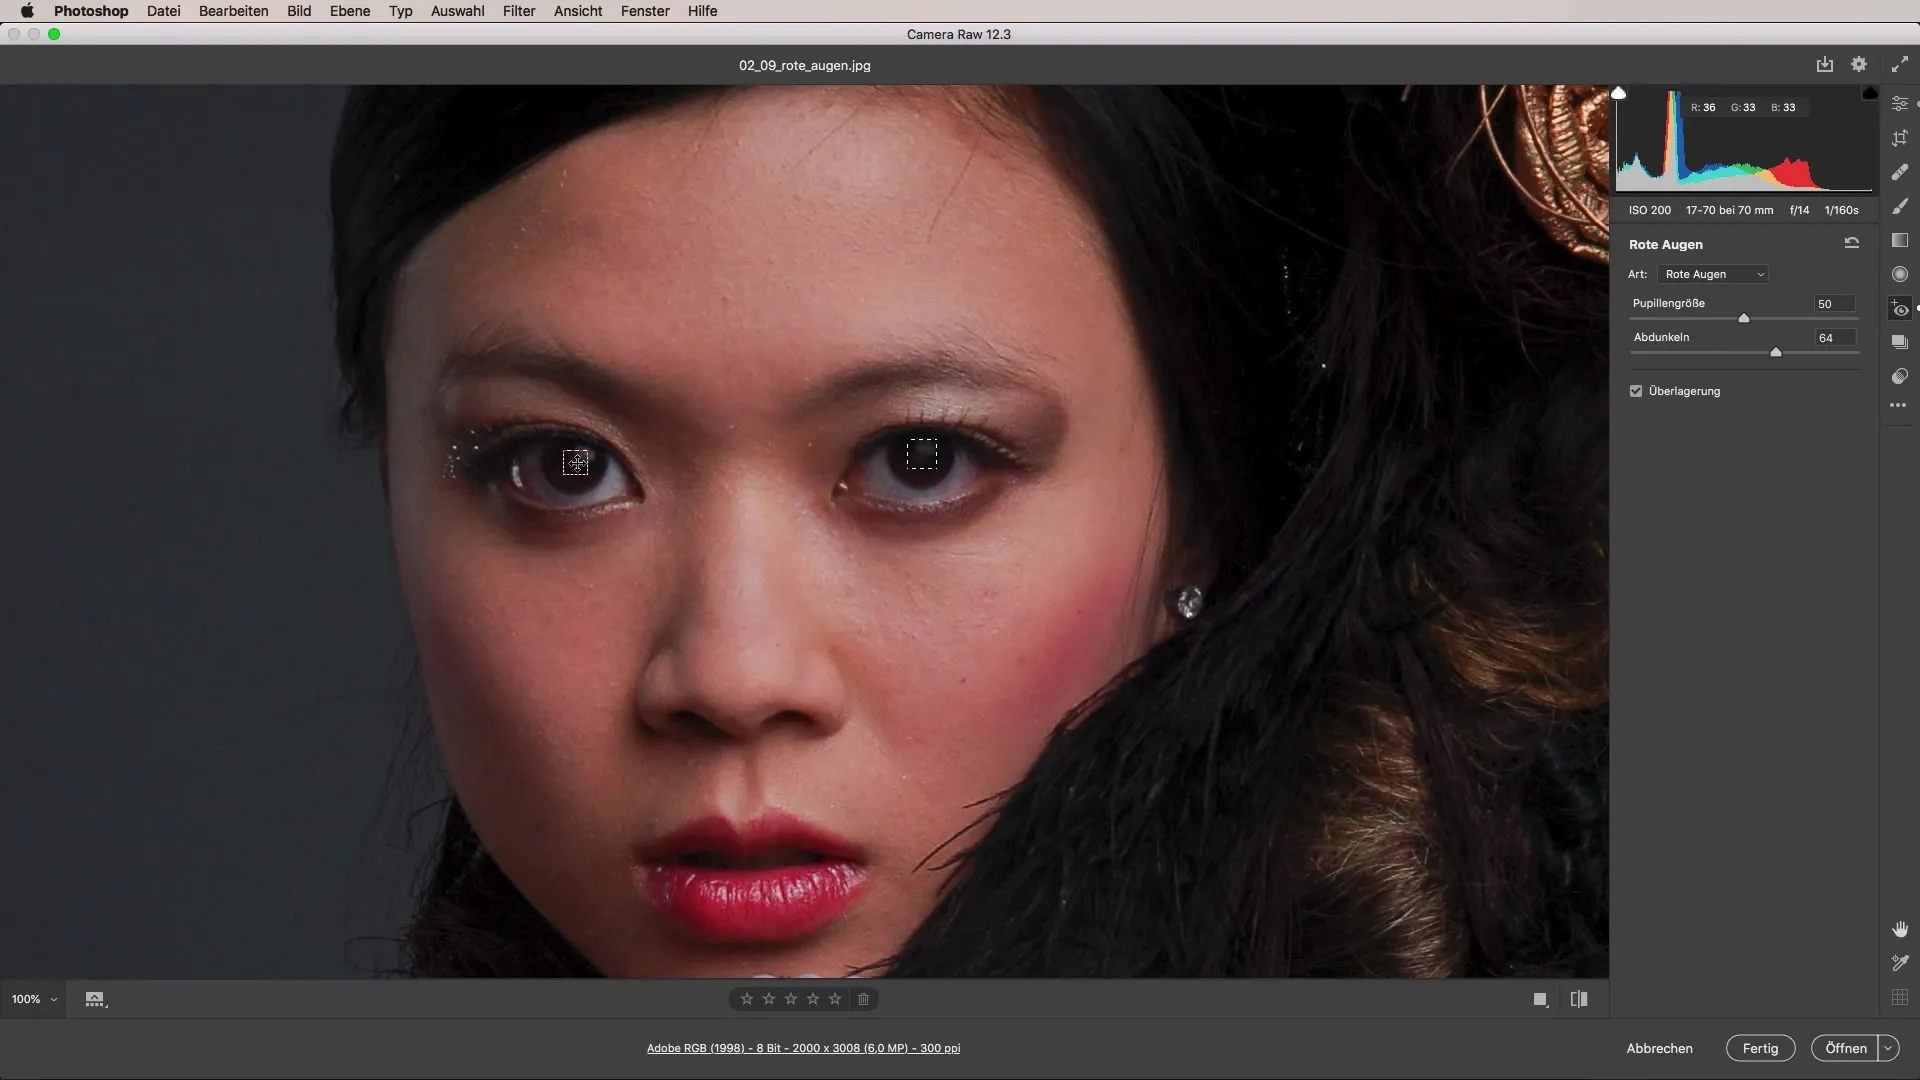Open the Filter menu
This screenshot has height=1080, width=1920.
click(x=518, y=11)
